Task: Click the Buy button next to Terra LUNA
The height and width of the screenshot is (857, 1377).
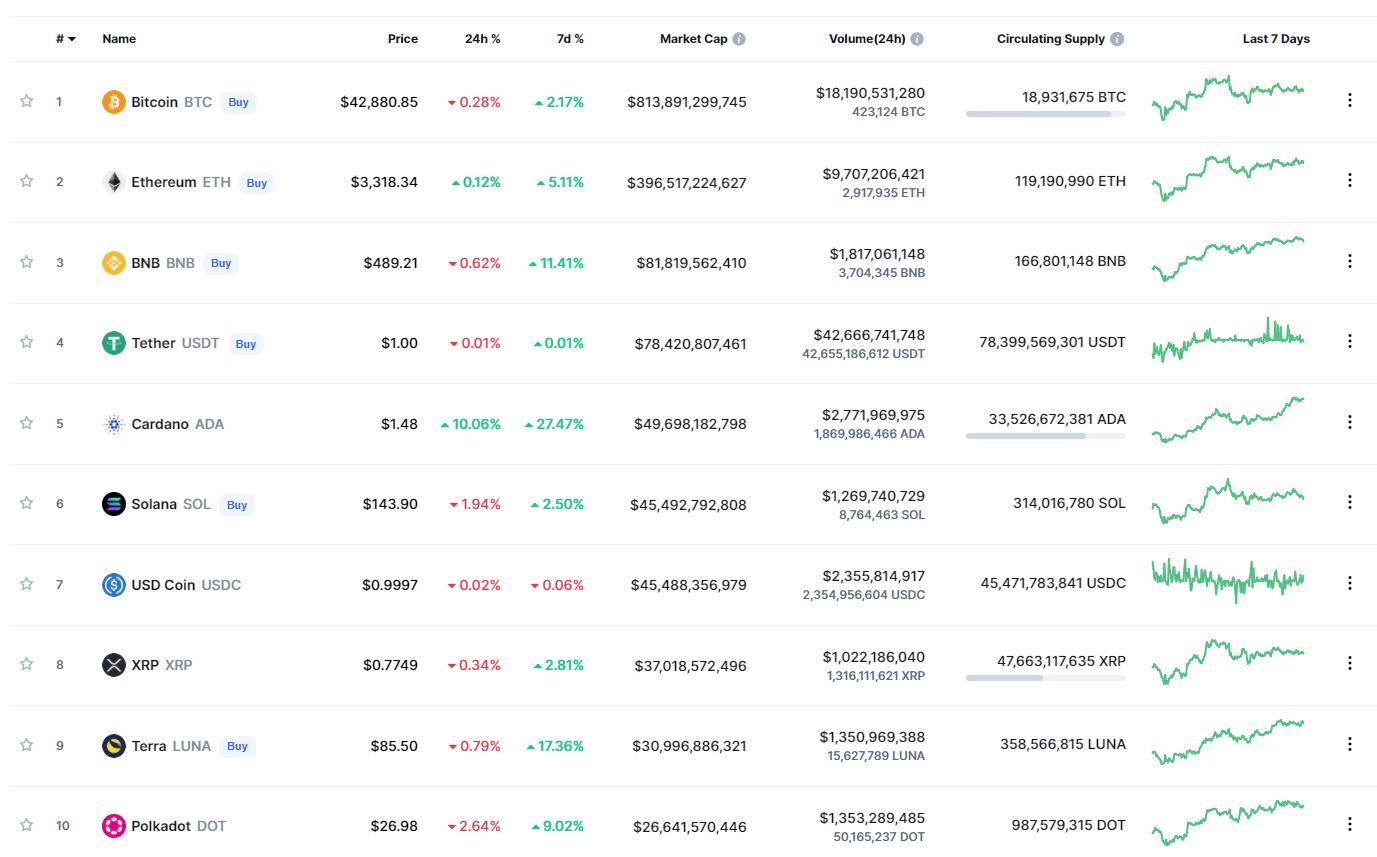Action: pyautogui.click(x=237, y=746)
